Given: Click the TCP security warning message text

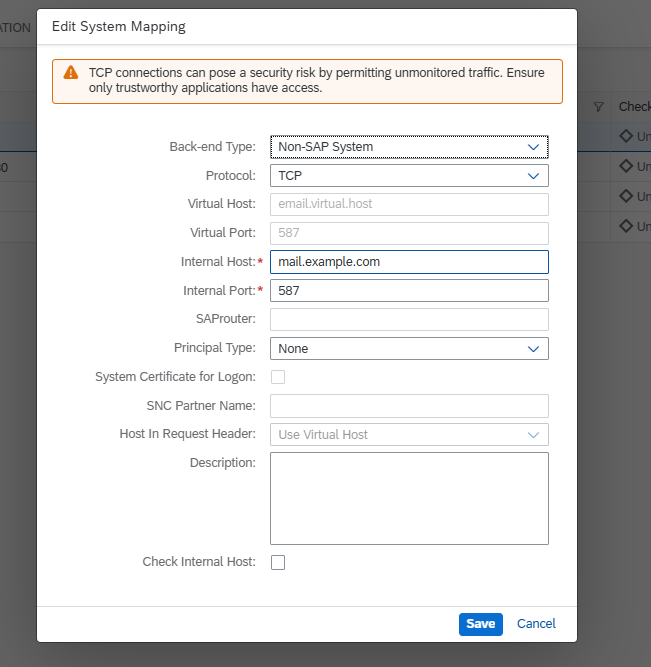Looking at the screenshot, I should pyautogui.click(x=317, y=80).
